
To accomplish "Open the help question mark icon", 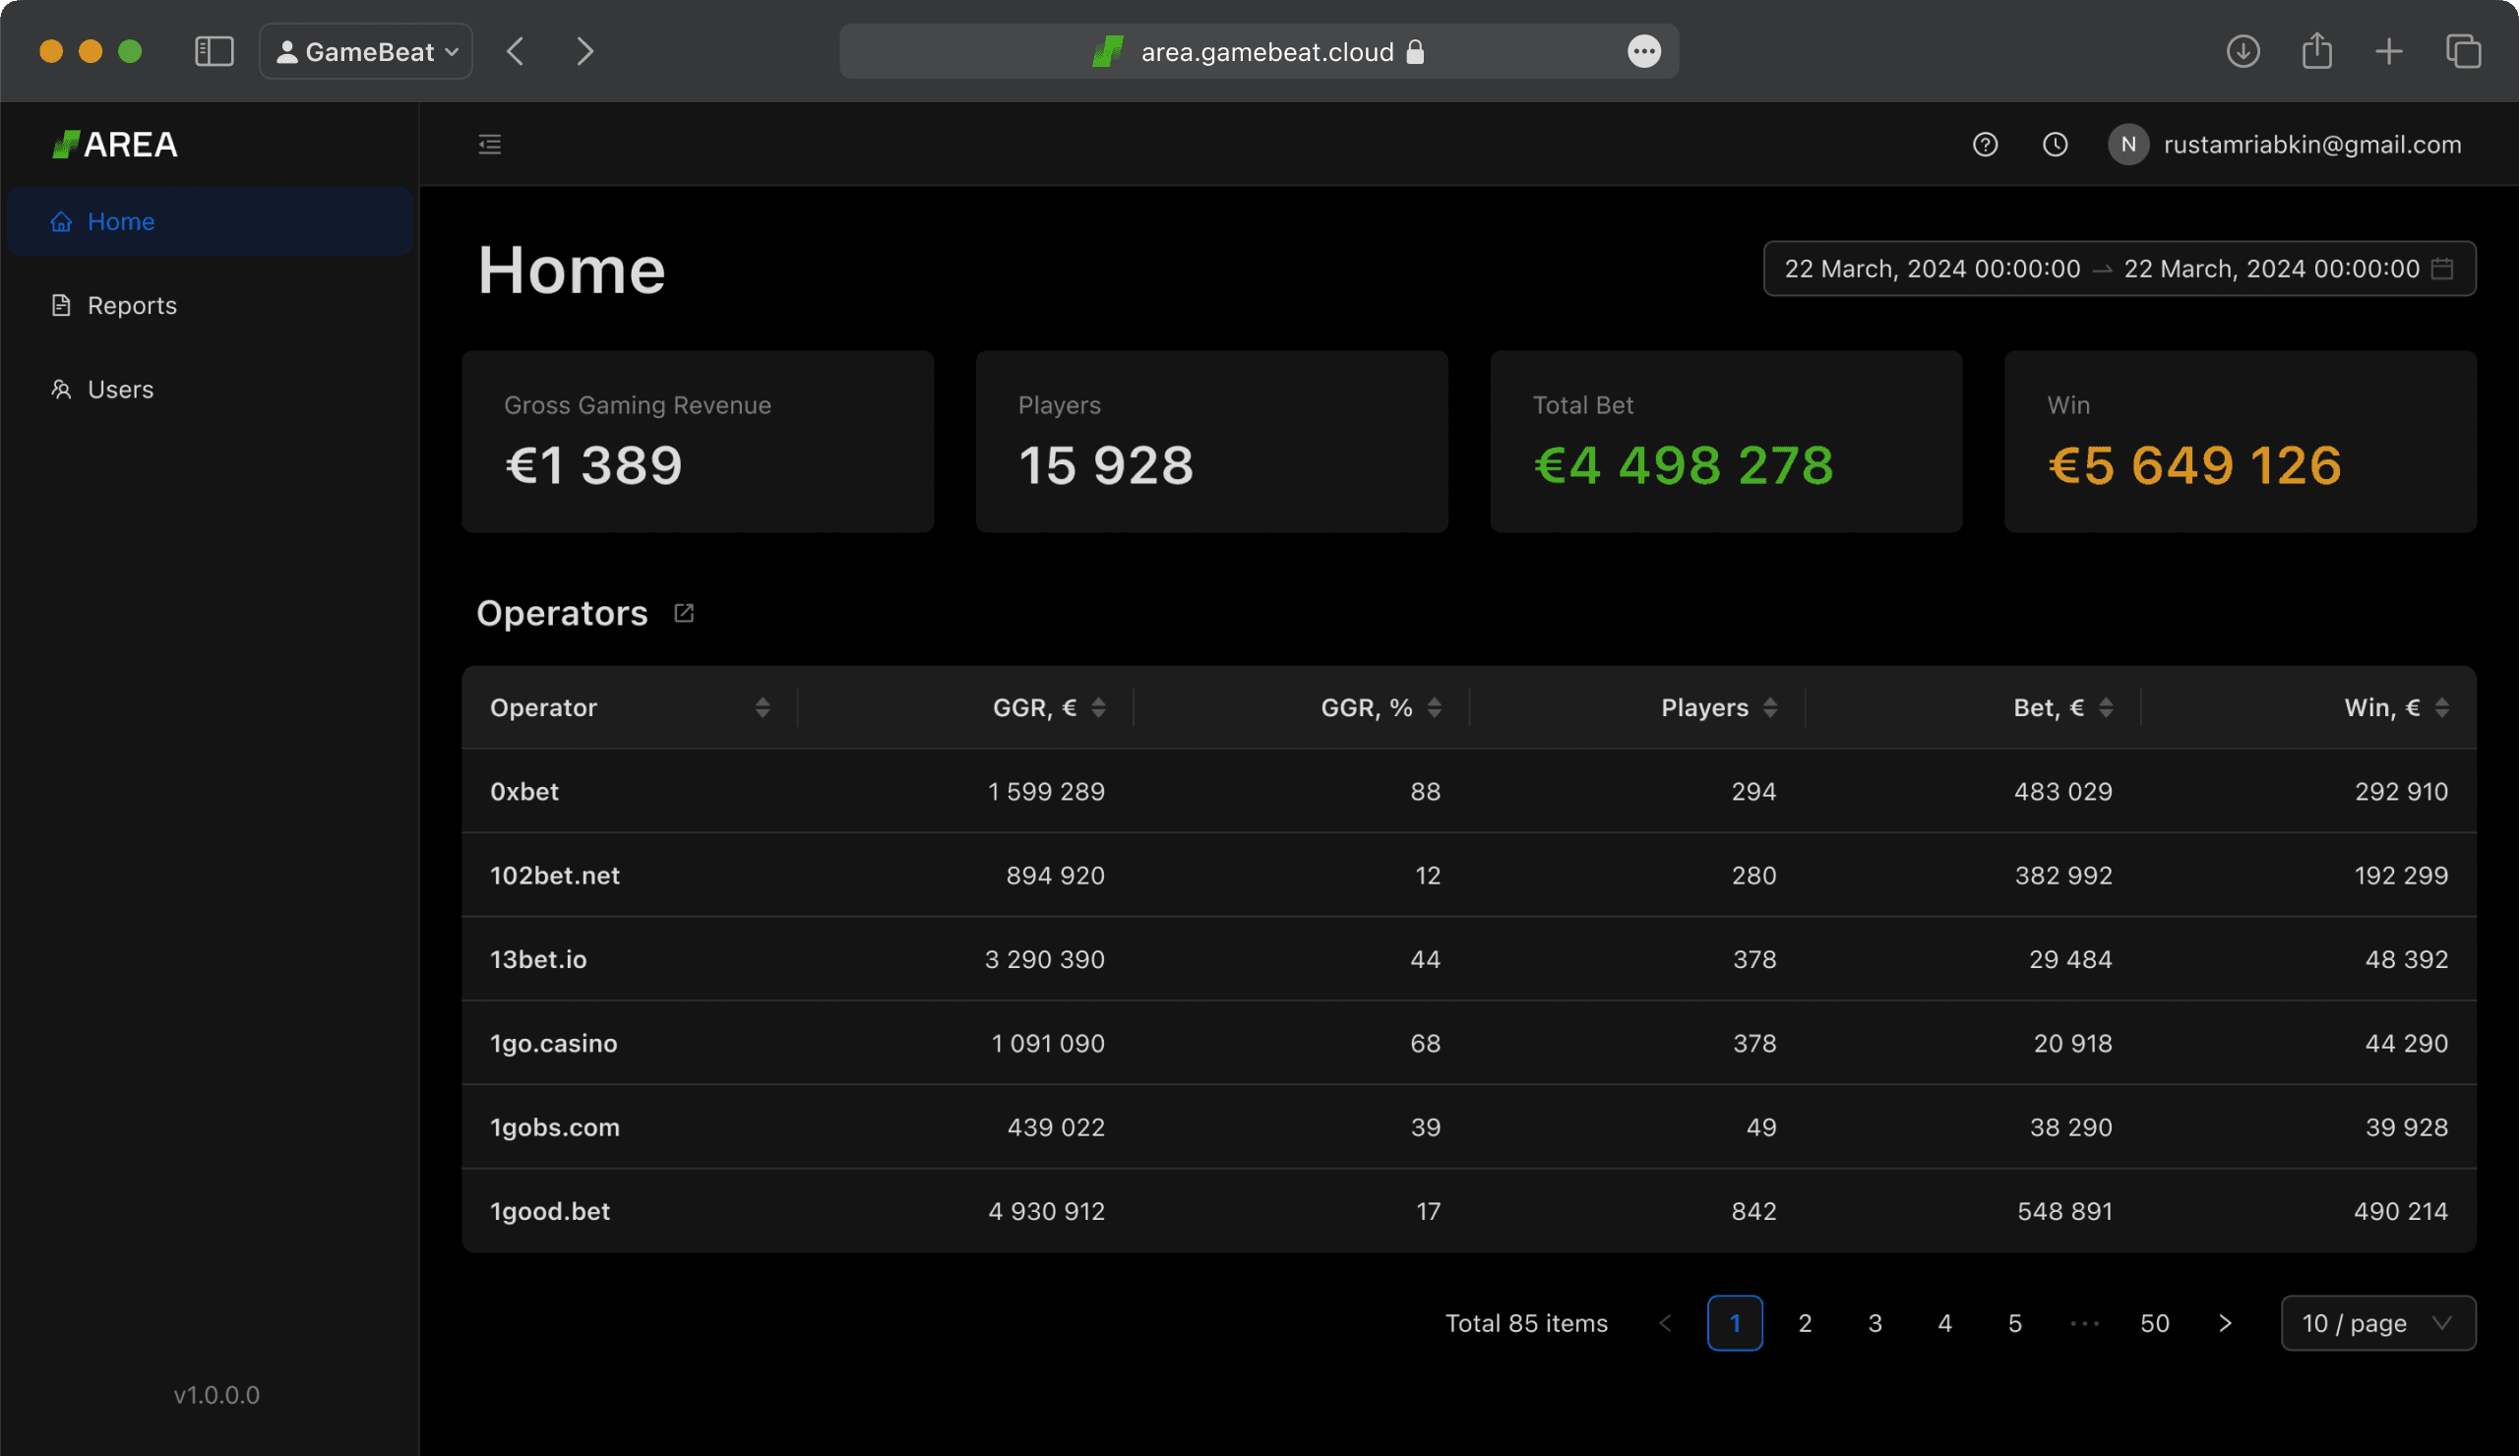I will pos(1985,144).
